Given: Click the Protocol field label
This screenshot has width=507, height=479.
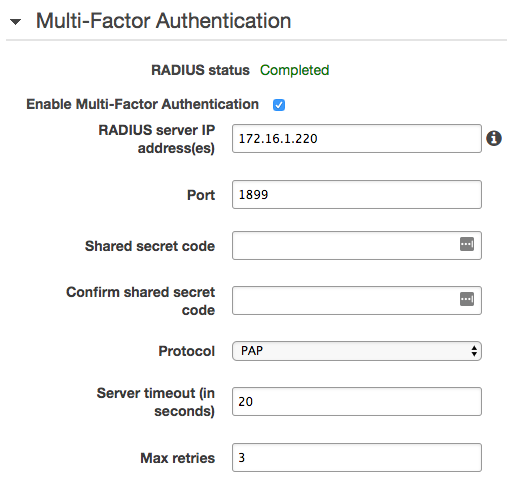Looking at the screenshot, I should point(186,351).
